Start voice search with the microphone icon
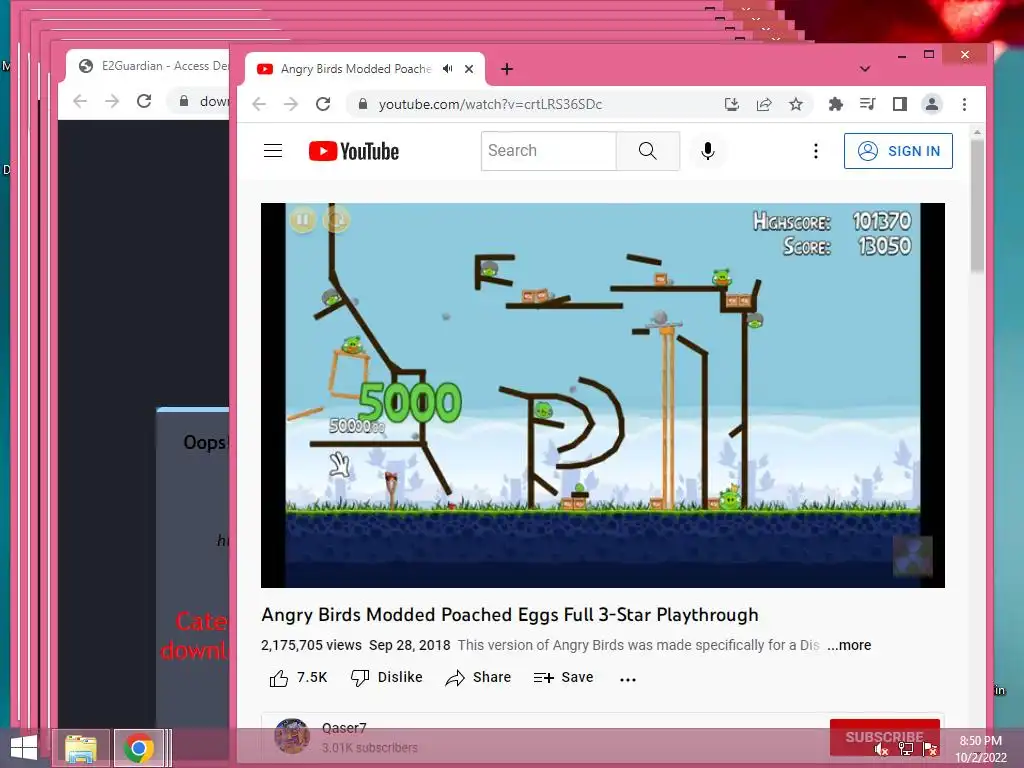This screenshot has width=1024, height=768. pos(707,151)
